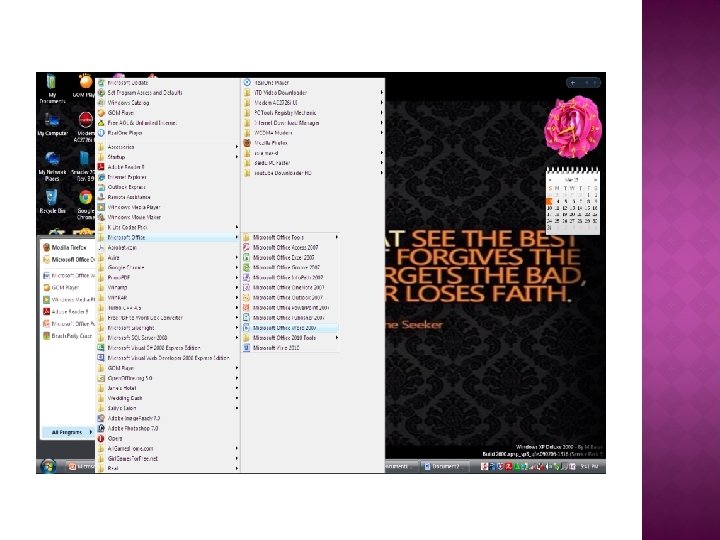
Task: Click the Windows Catalog program icon
Action: pyautogui.click(x=101, y=102)
